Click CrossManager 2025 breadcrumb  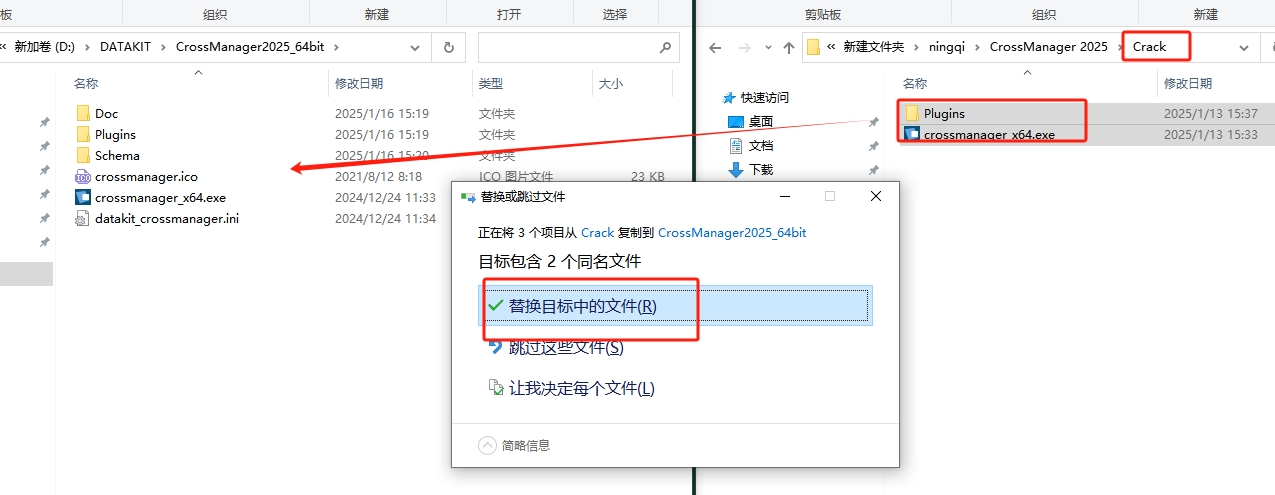(x=1049, y=47)
